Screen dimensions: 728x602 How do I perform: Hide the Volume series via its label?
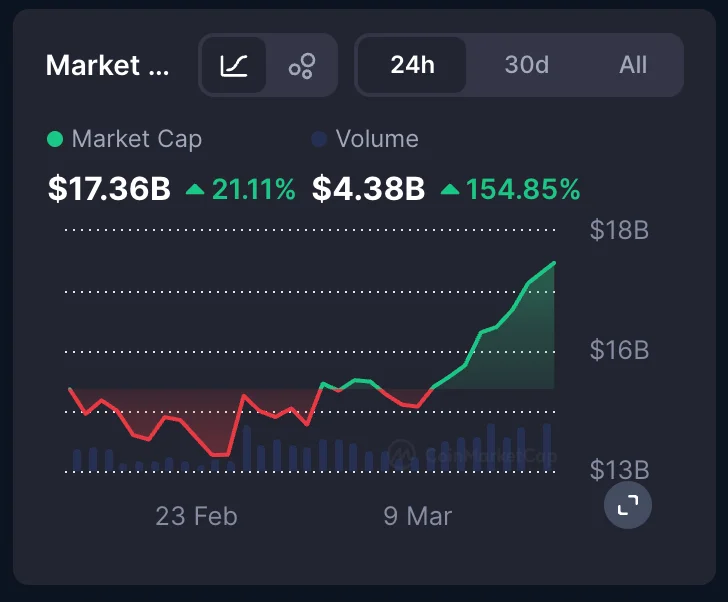(377, 140)
